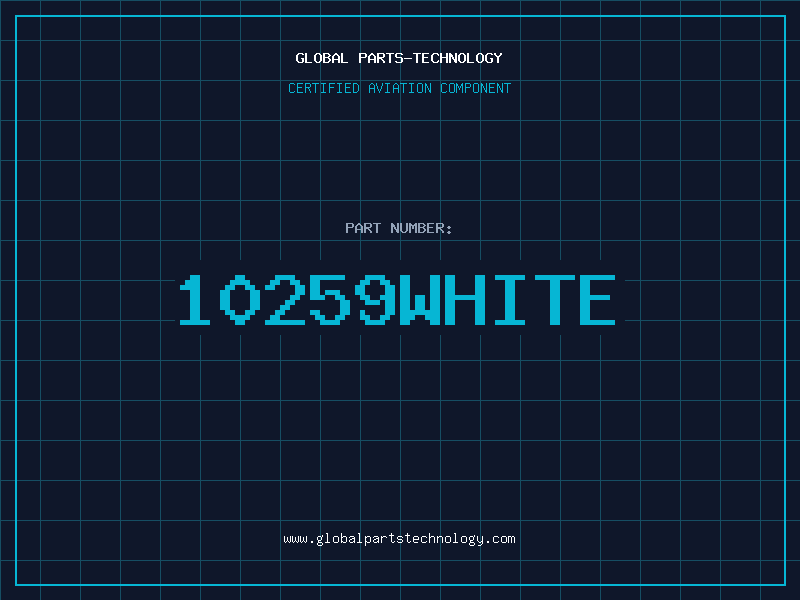Click the PART NUMBER: label
800x600 pixels.
[x=399, y=228]
